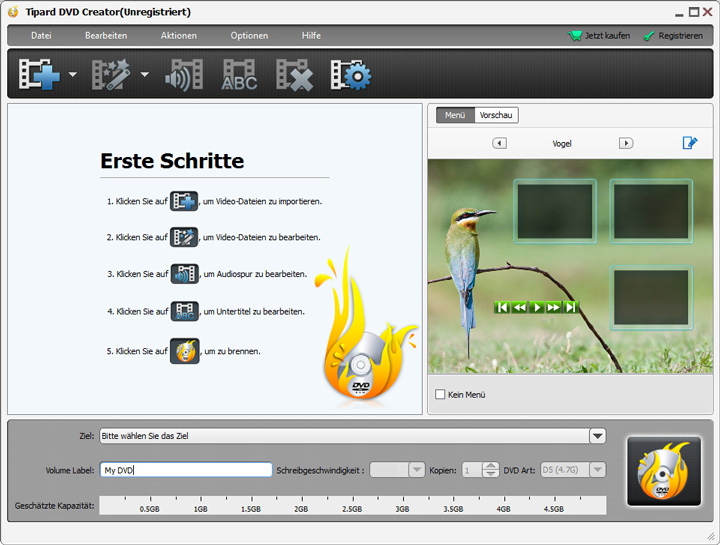Select the top-left menu thumbnail frame
The height and width of the screenshot is (545, 720).
555,211
